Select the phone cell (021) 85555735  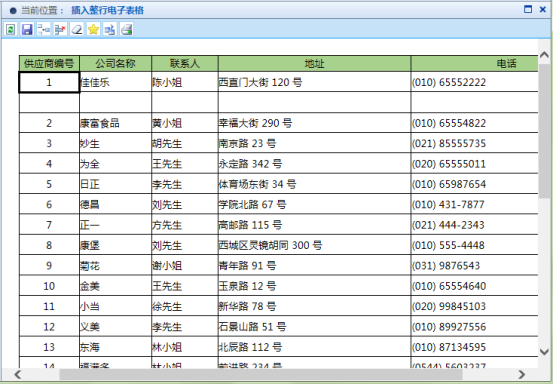coord(474,143)
